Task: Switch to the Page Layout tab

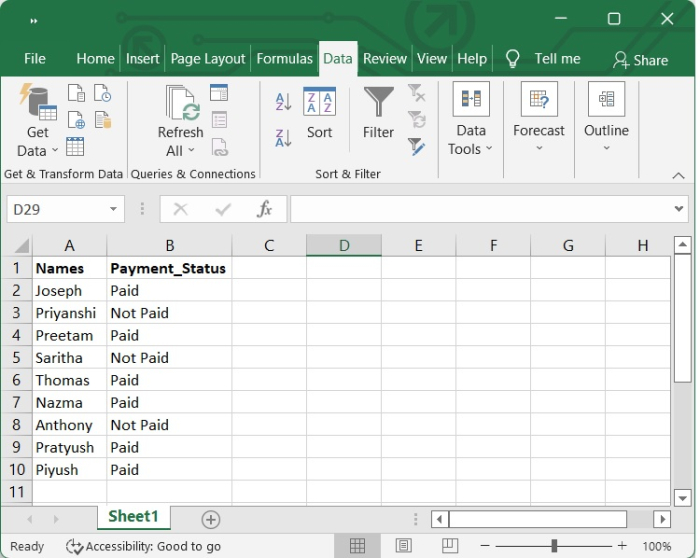Action: (x=208, y=58)
